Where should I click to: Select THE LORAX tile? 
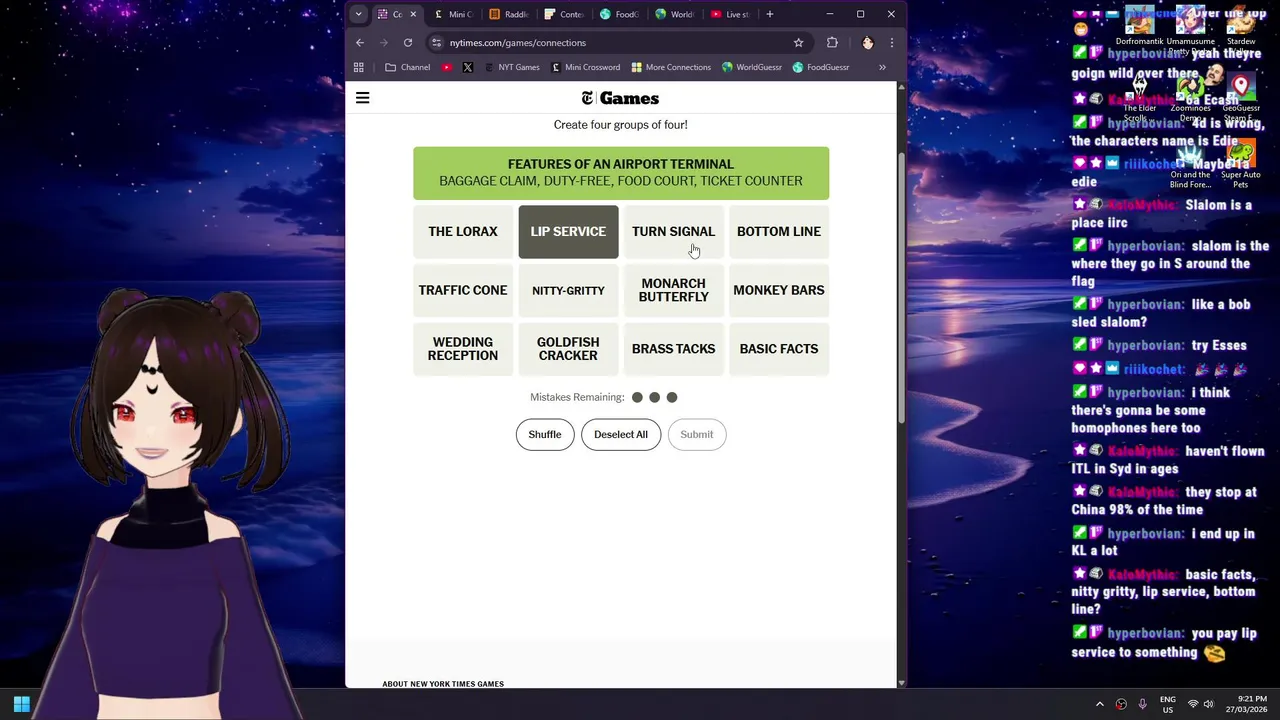463,232
